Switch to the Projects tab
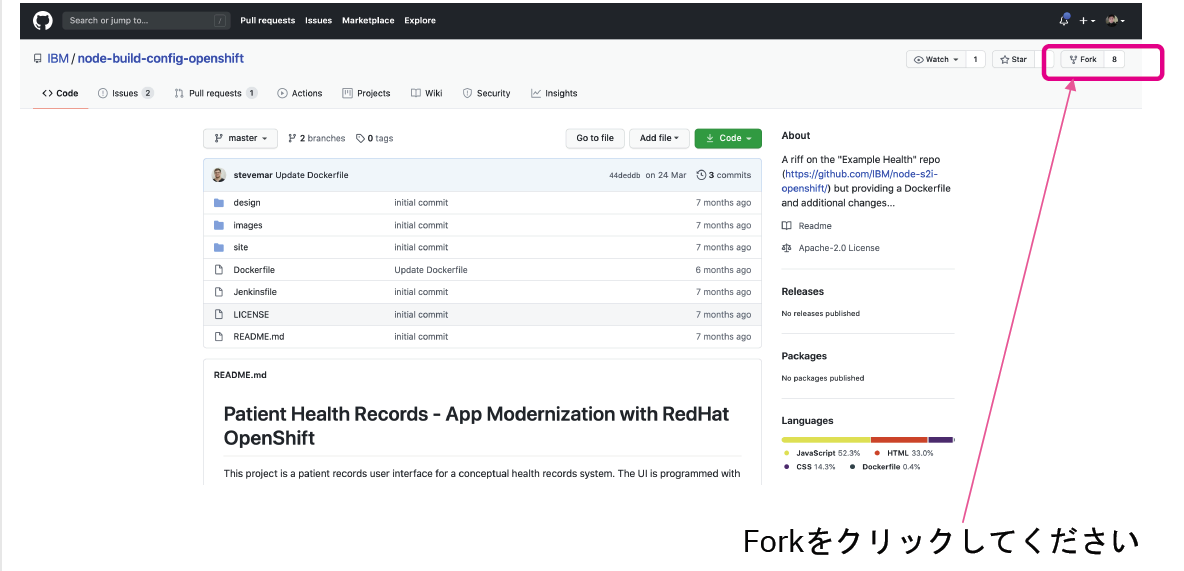The height and width of the screenshot is (571, 1184). pyautogui.click(x=366, y=93)
